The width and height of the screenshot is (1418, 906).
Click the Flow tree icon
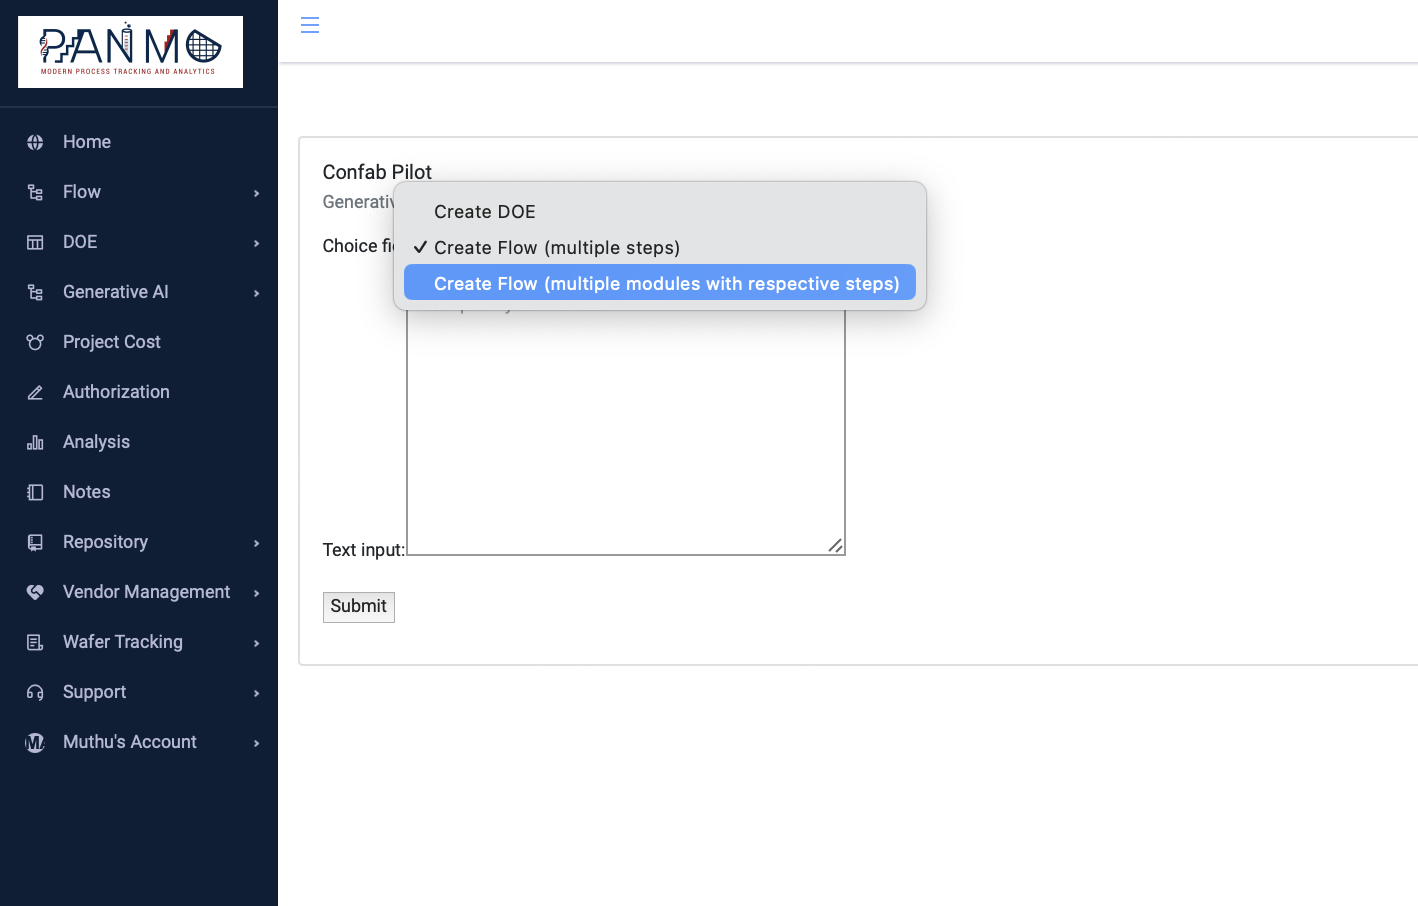point(35,192)
